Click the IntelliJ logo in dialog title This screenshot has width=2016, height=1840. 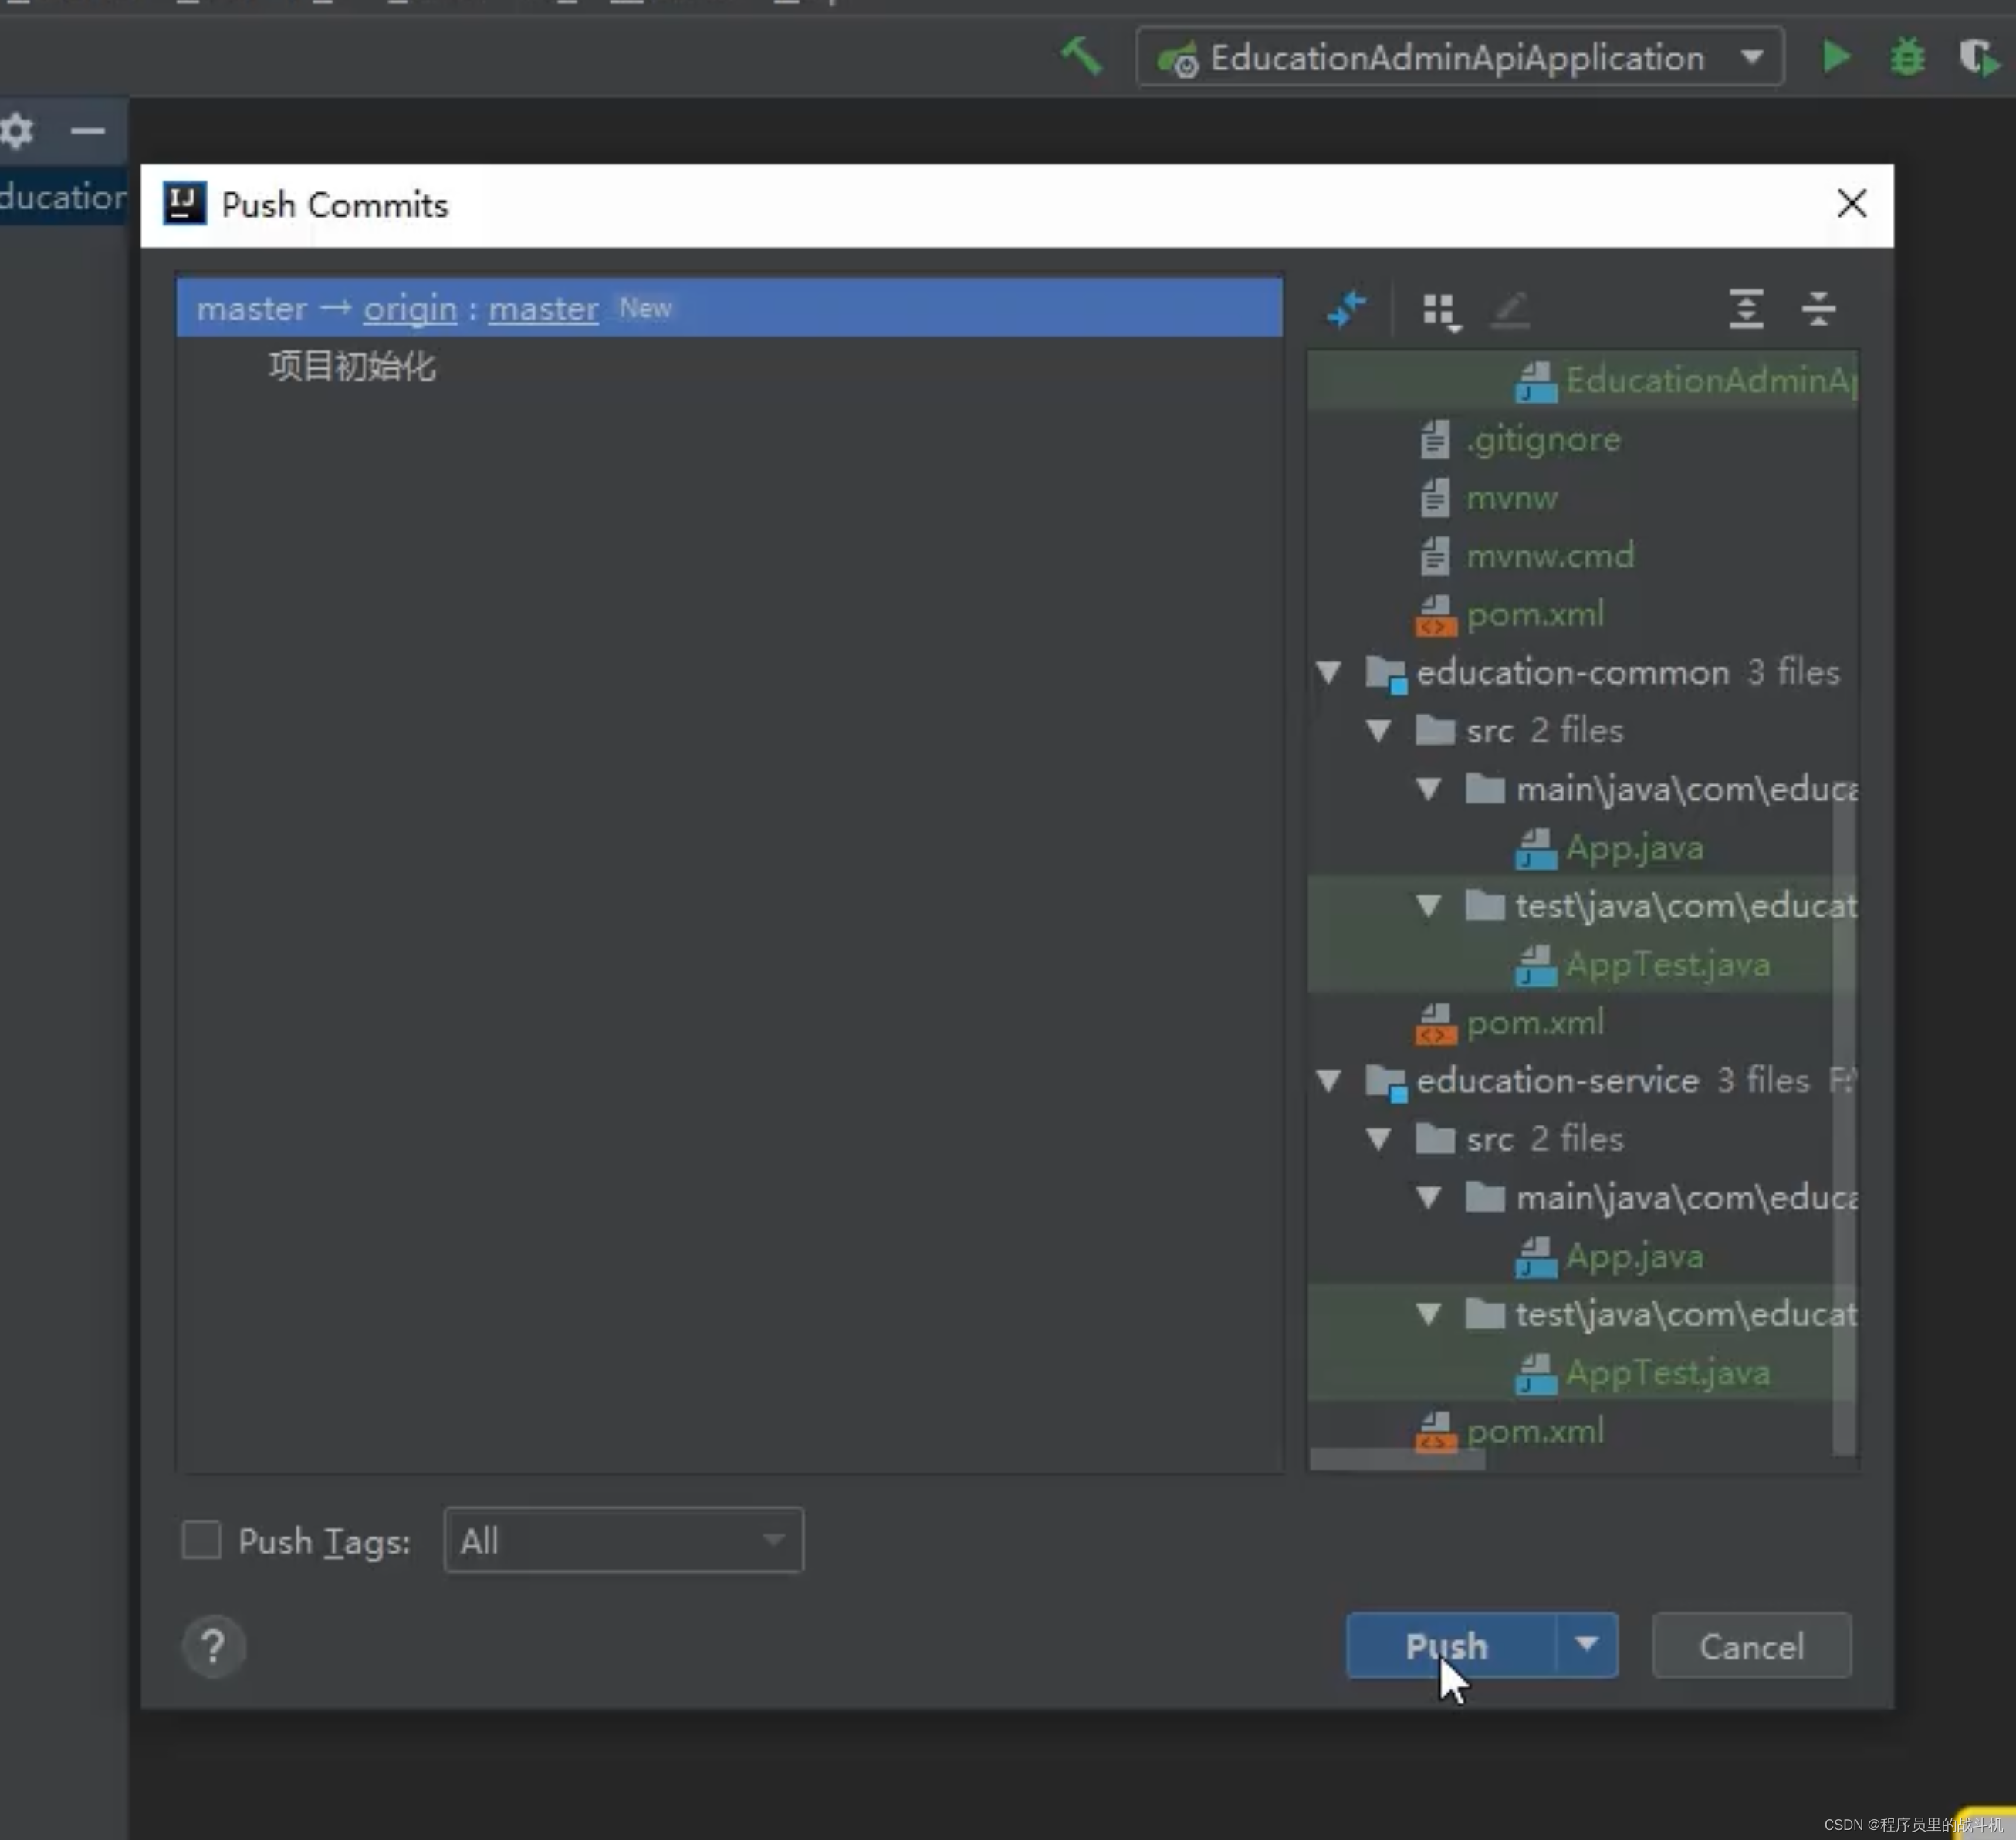(x=184, y=204)
